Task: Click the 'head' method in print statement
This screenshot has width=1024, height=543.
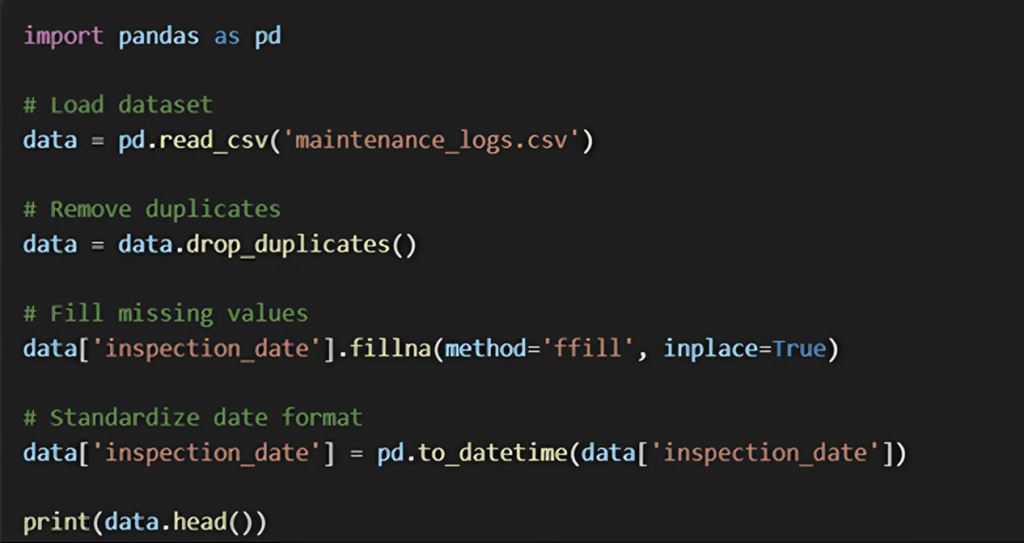Action: [x=200, y=522]
